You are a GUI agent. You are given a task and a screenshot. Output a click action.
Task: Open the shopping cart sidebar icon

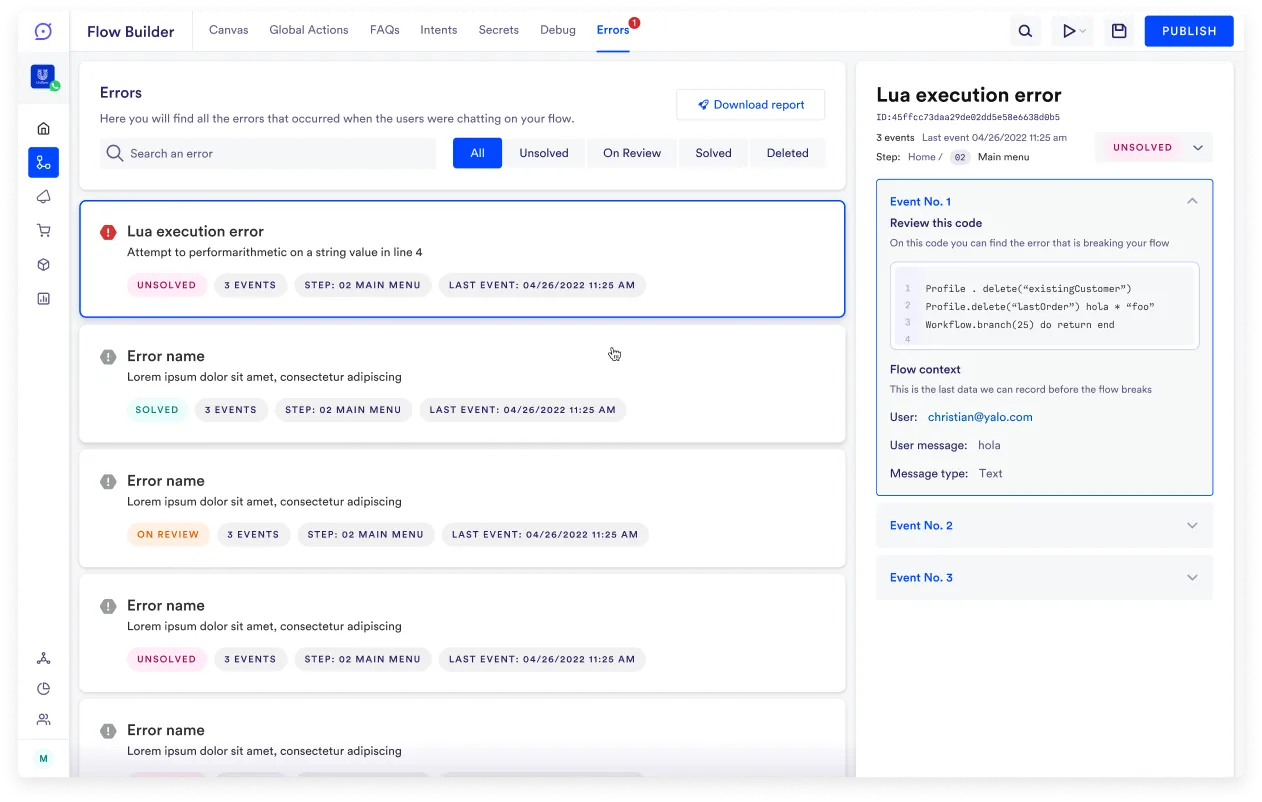point(43,231)
